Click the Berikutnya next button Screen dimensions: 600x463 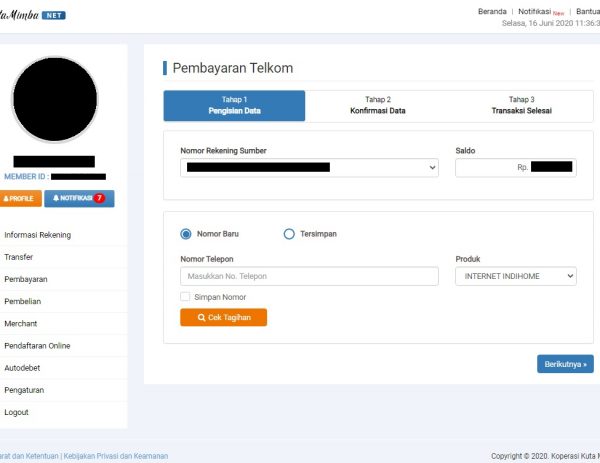(x=565, y=363)
